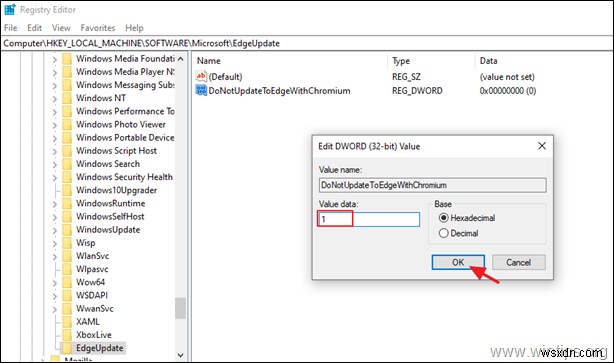Open the Favorites menu
This screenshot has height=363, width=614.
98,28
